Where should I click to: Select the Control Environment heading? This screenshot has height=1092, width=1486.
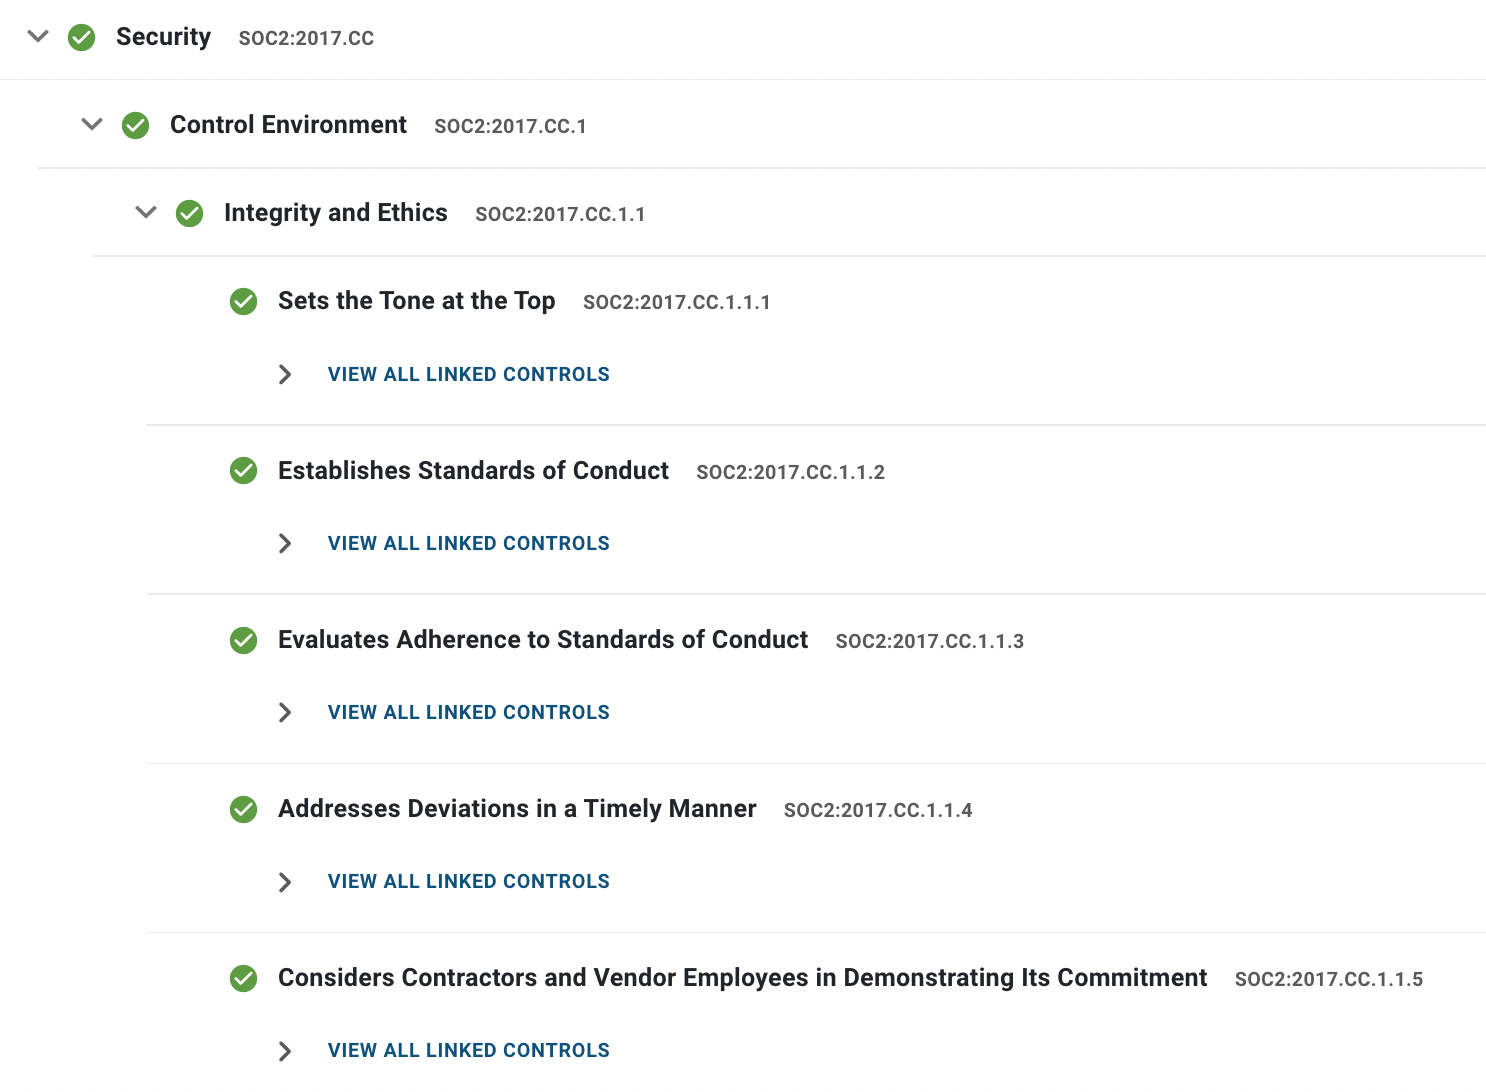point(288,125)
